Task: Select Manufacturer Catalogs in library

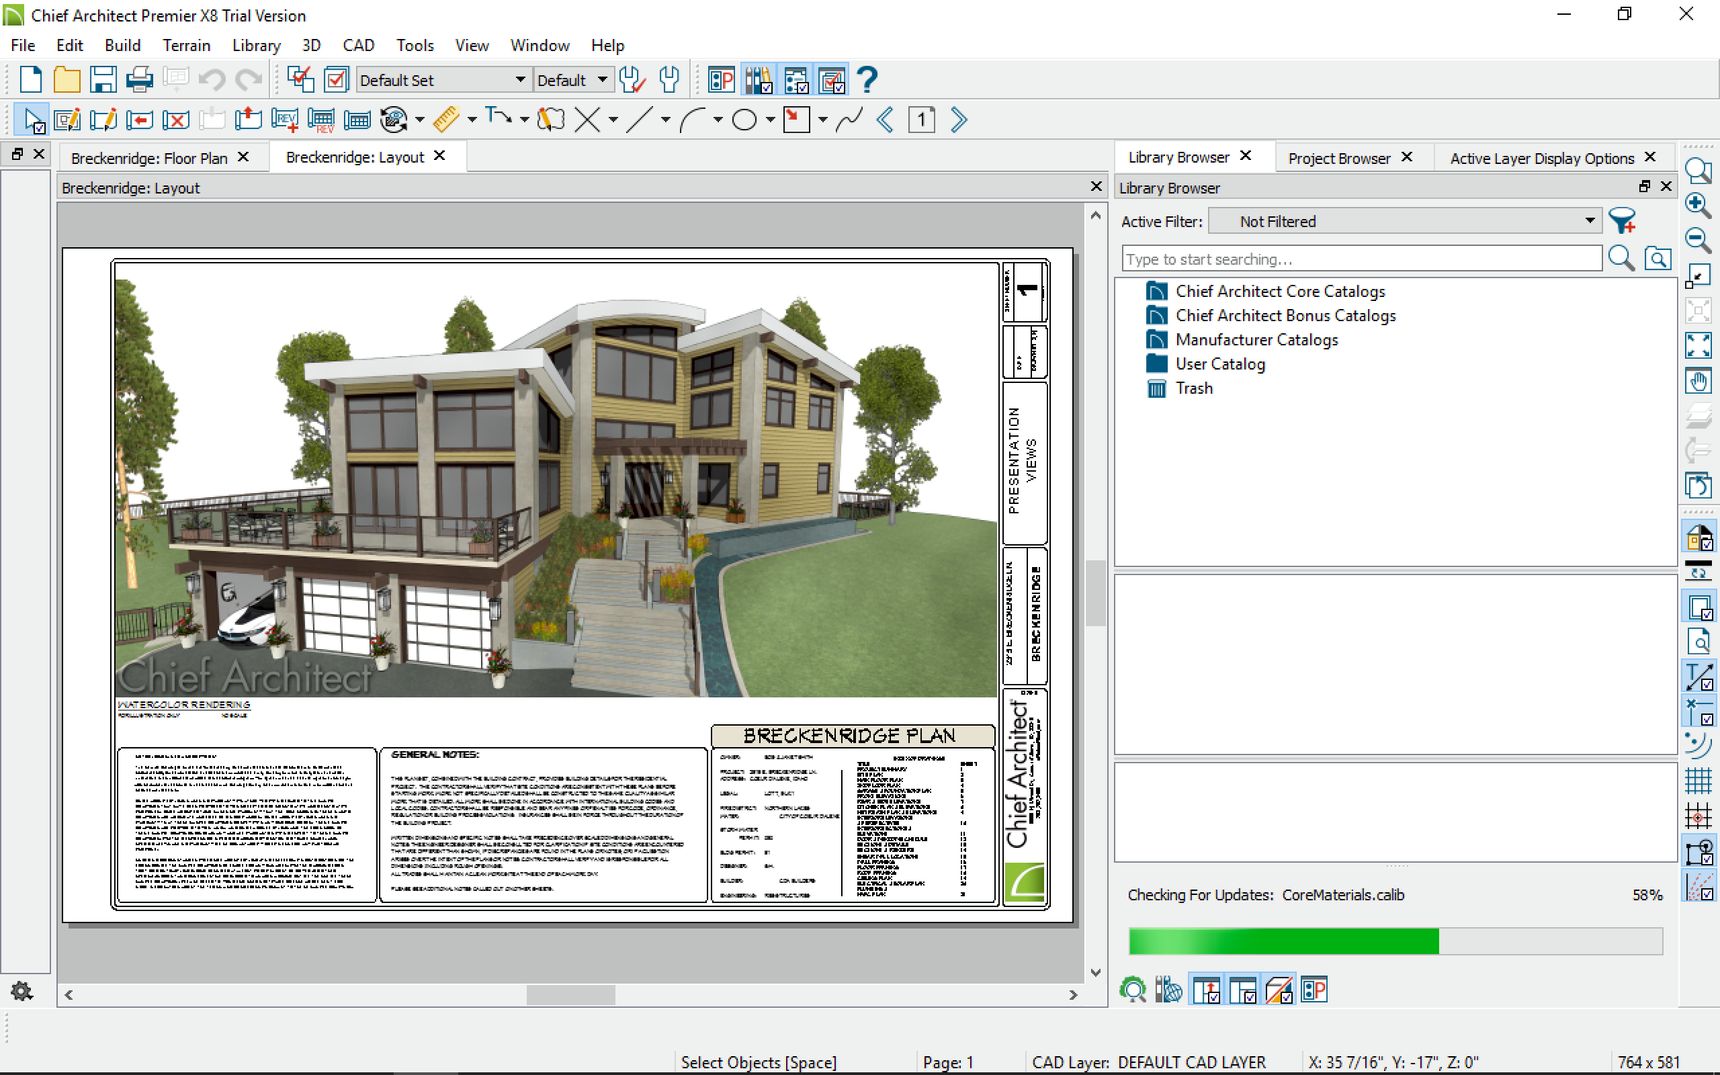Action: (1256, 340)
